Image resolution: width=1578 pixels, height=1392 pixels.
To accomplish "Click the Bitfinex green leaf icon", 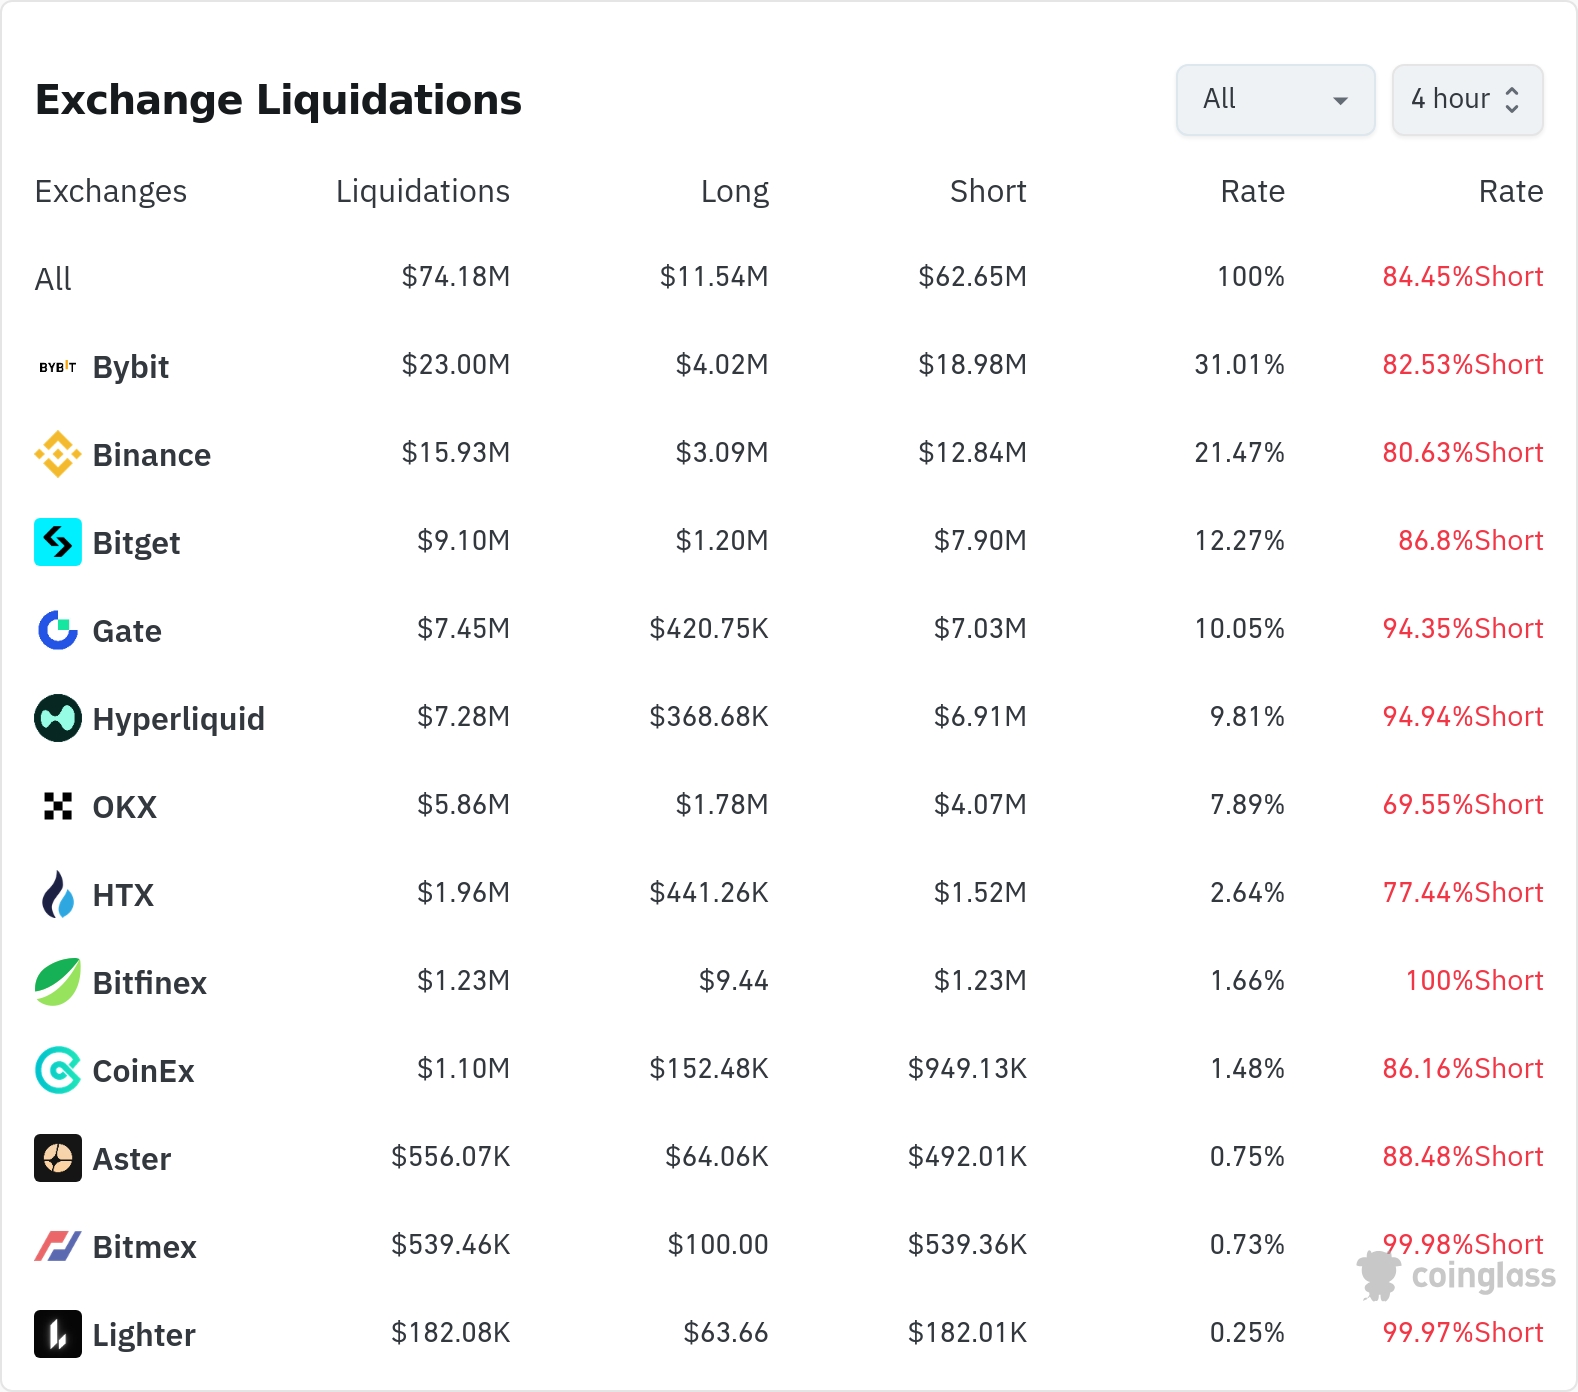I will (58, 982).
